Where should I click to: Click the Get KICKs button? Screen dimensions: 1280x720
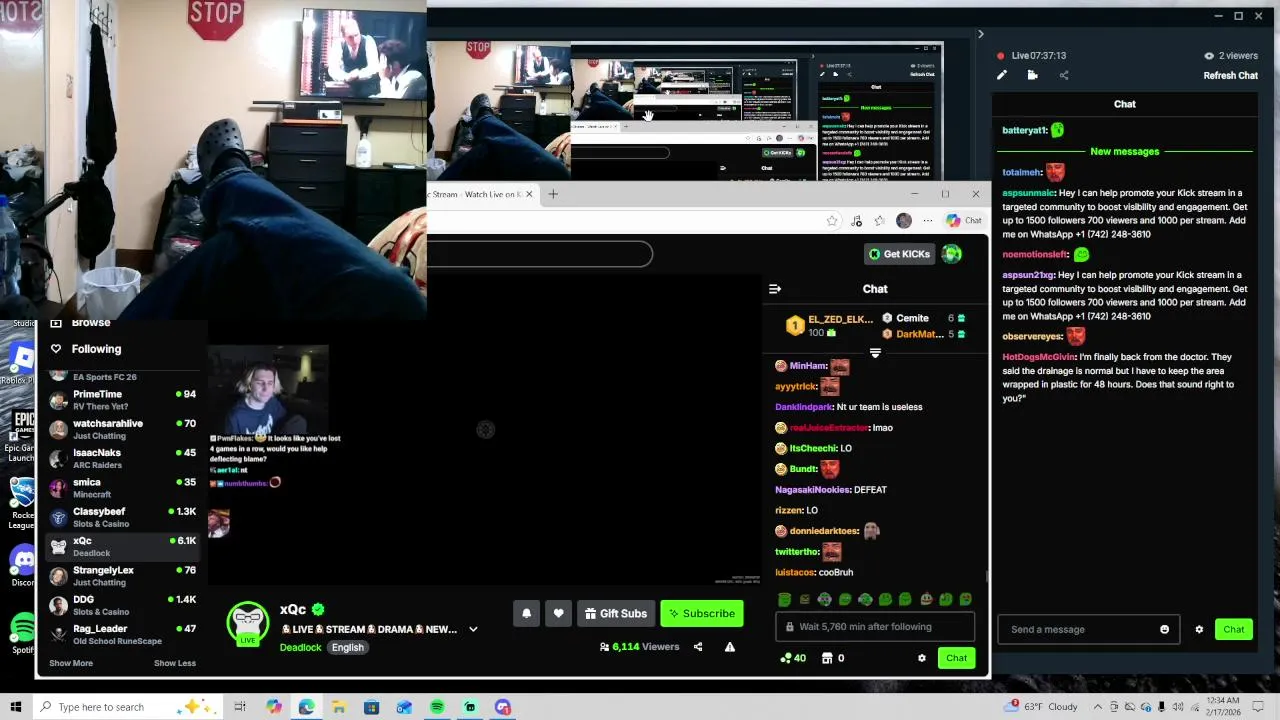point(900,254)
